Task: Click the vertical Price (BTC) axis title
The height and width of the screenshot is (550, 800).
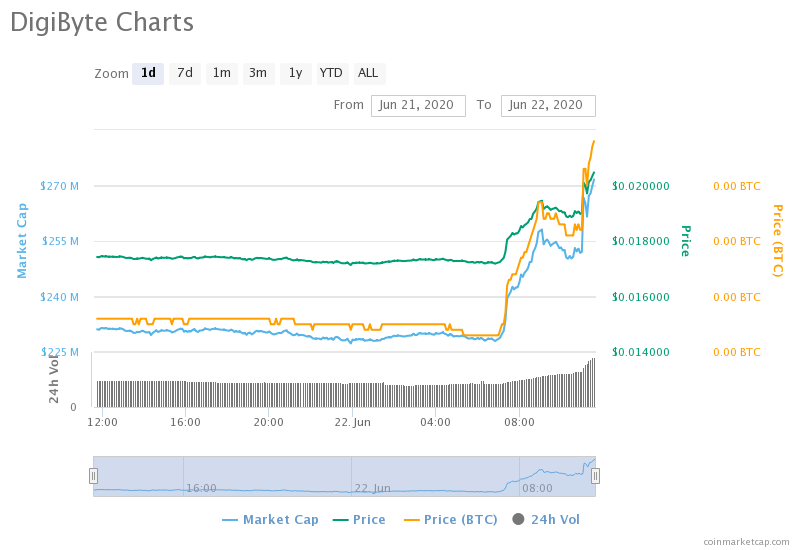Action: point(778,241)
